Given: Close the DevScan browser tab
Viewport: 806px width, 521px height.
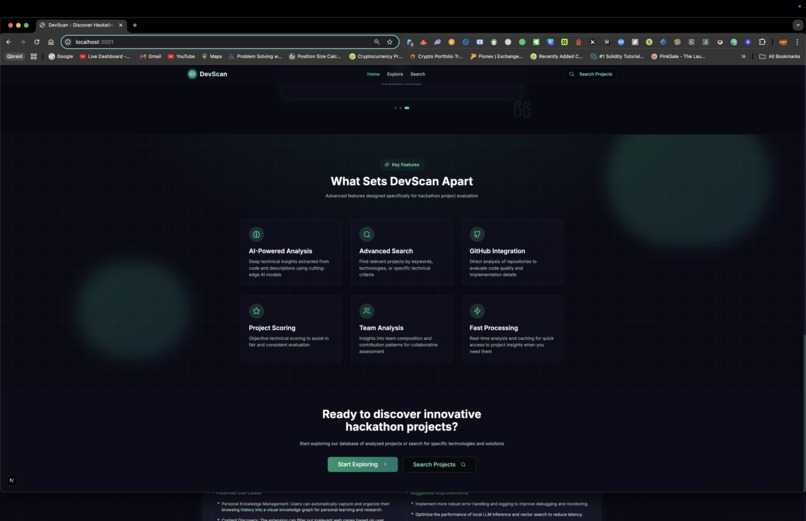Looking at the screenshot, I should click(121, 25).
